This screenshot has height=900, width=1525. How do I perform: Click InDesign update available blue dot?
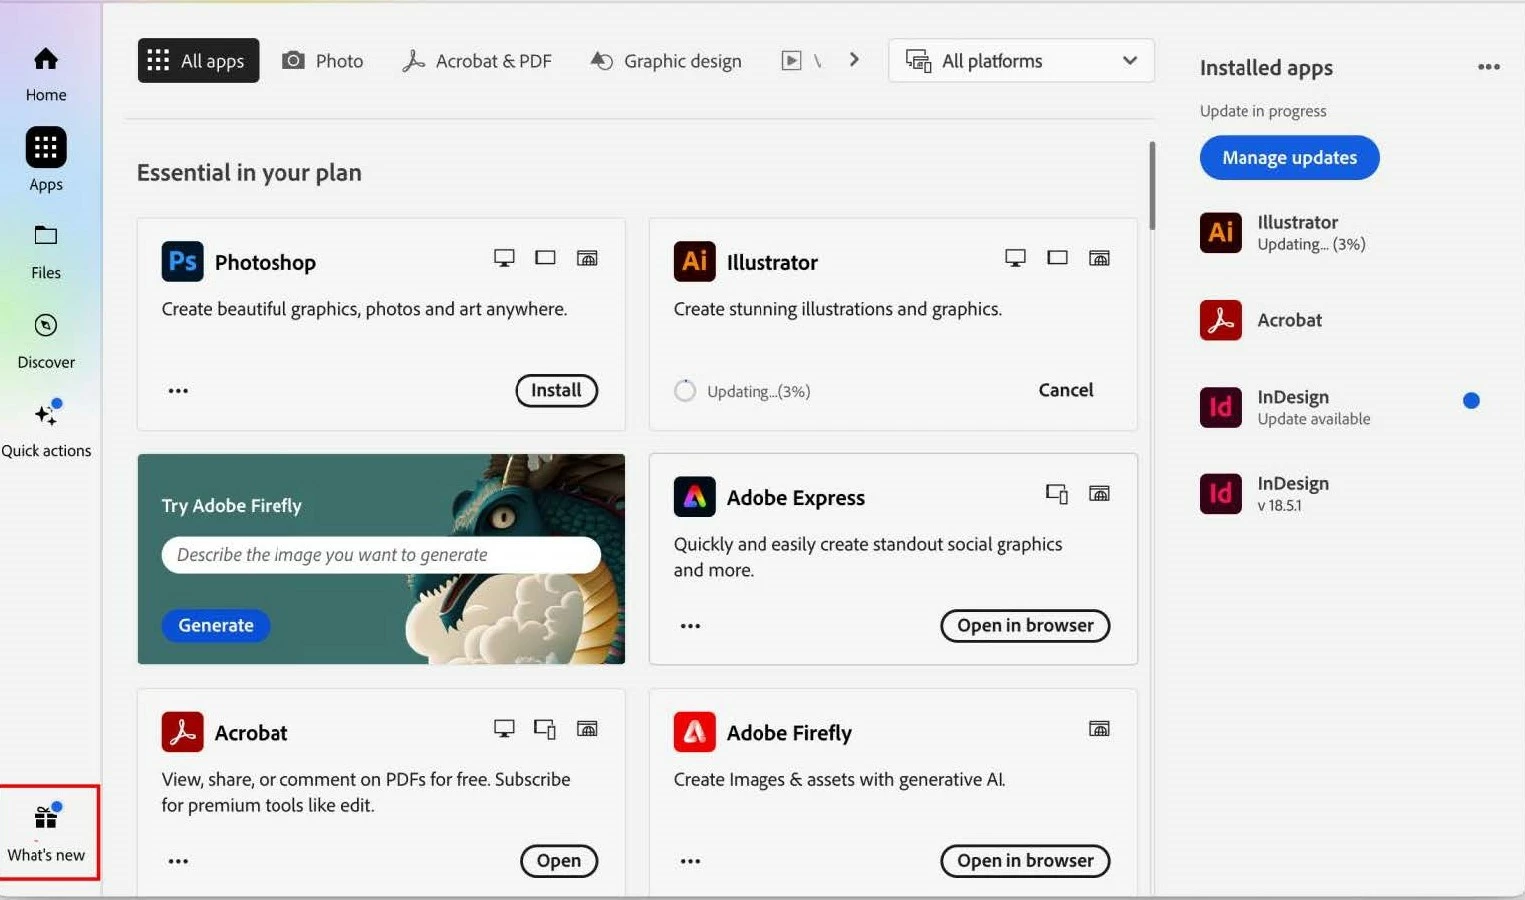pos(1471,401)
